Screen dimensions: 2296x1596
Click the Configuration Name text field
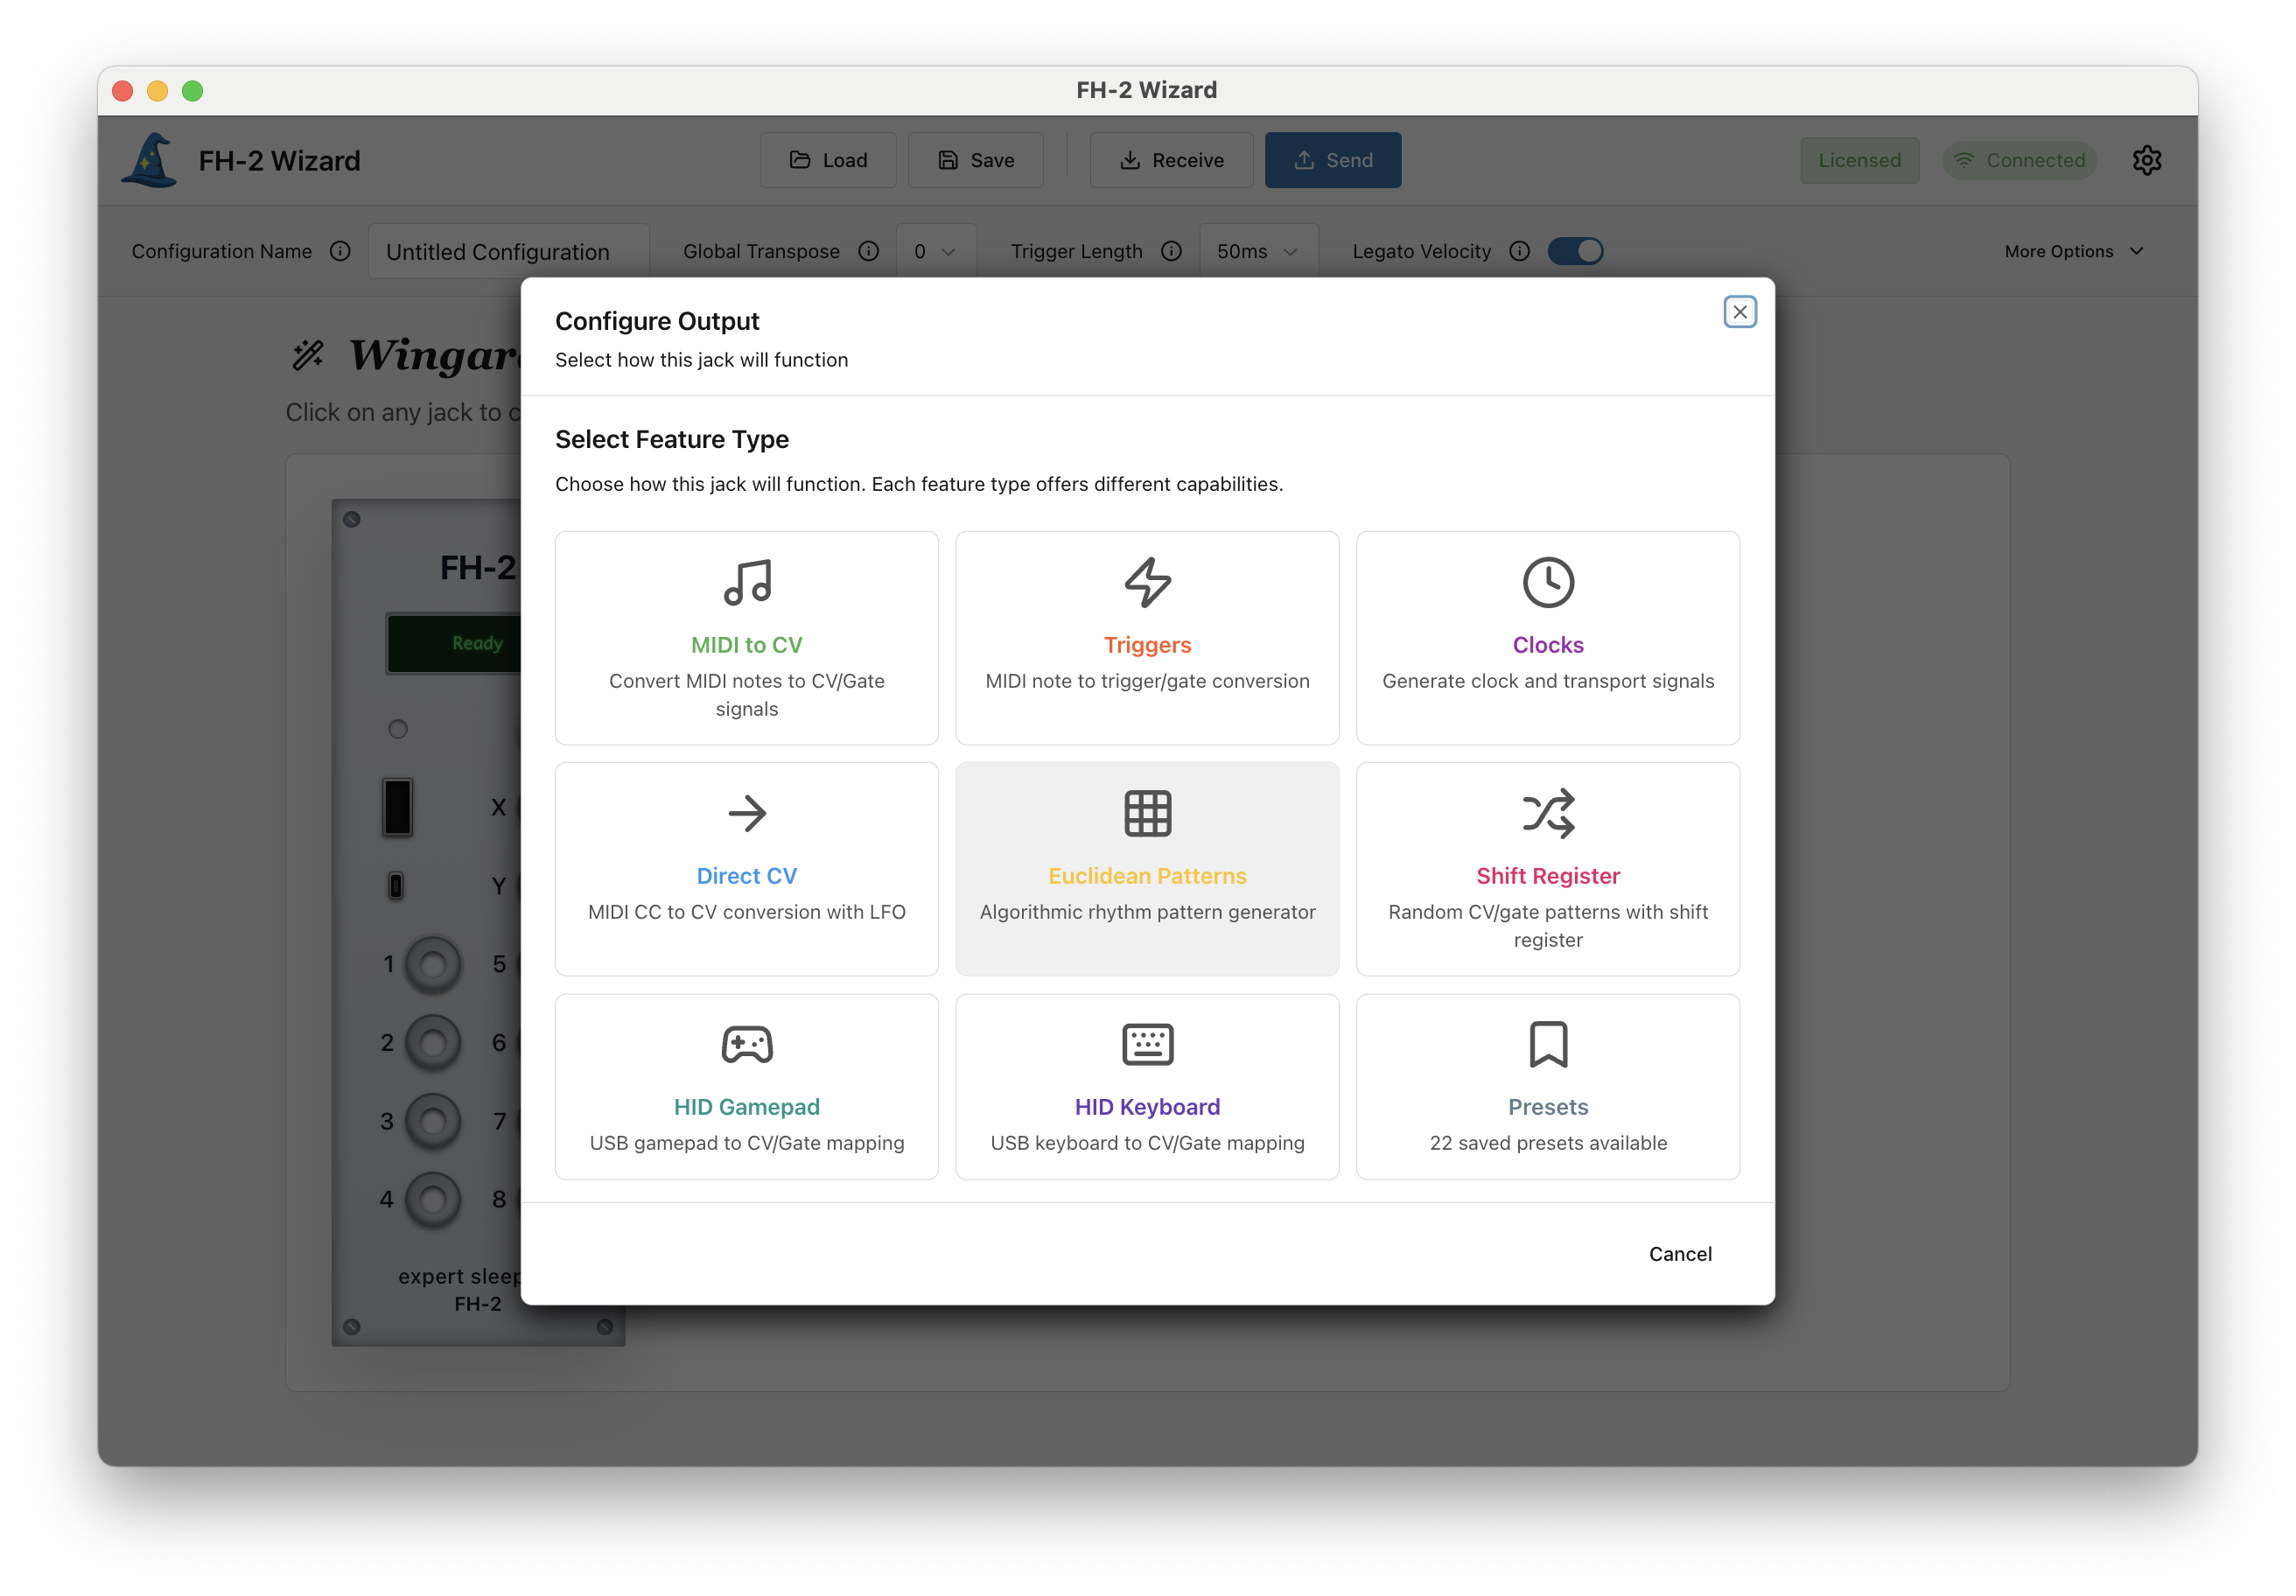coord(508,251)
